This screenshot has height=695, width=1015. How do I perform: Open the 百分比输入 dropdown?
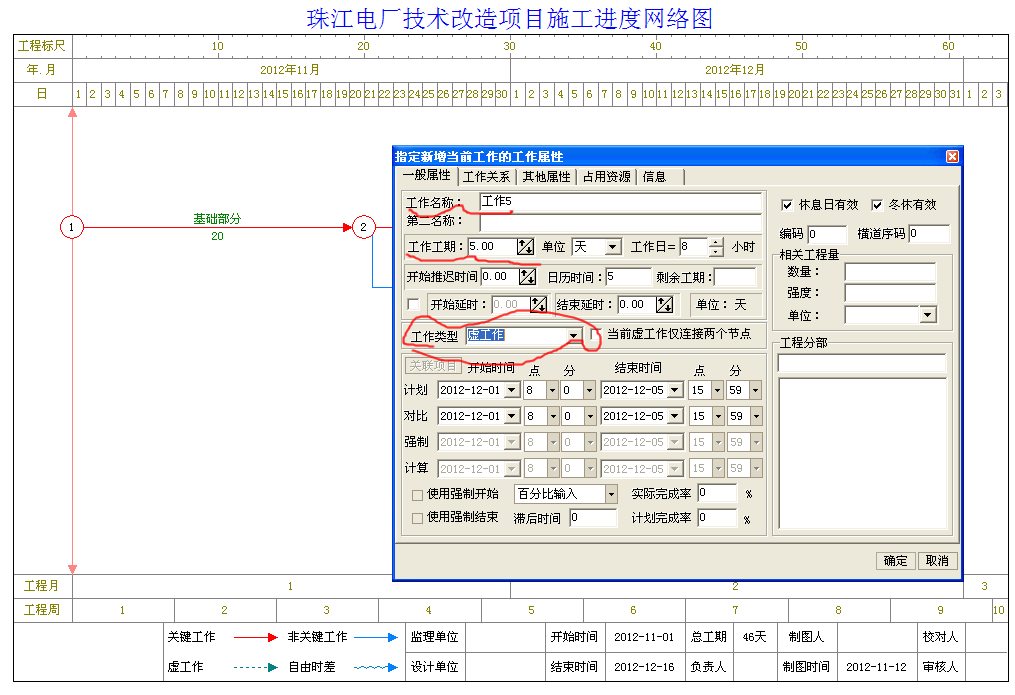coord(611,494)
